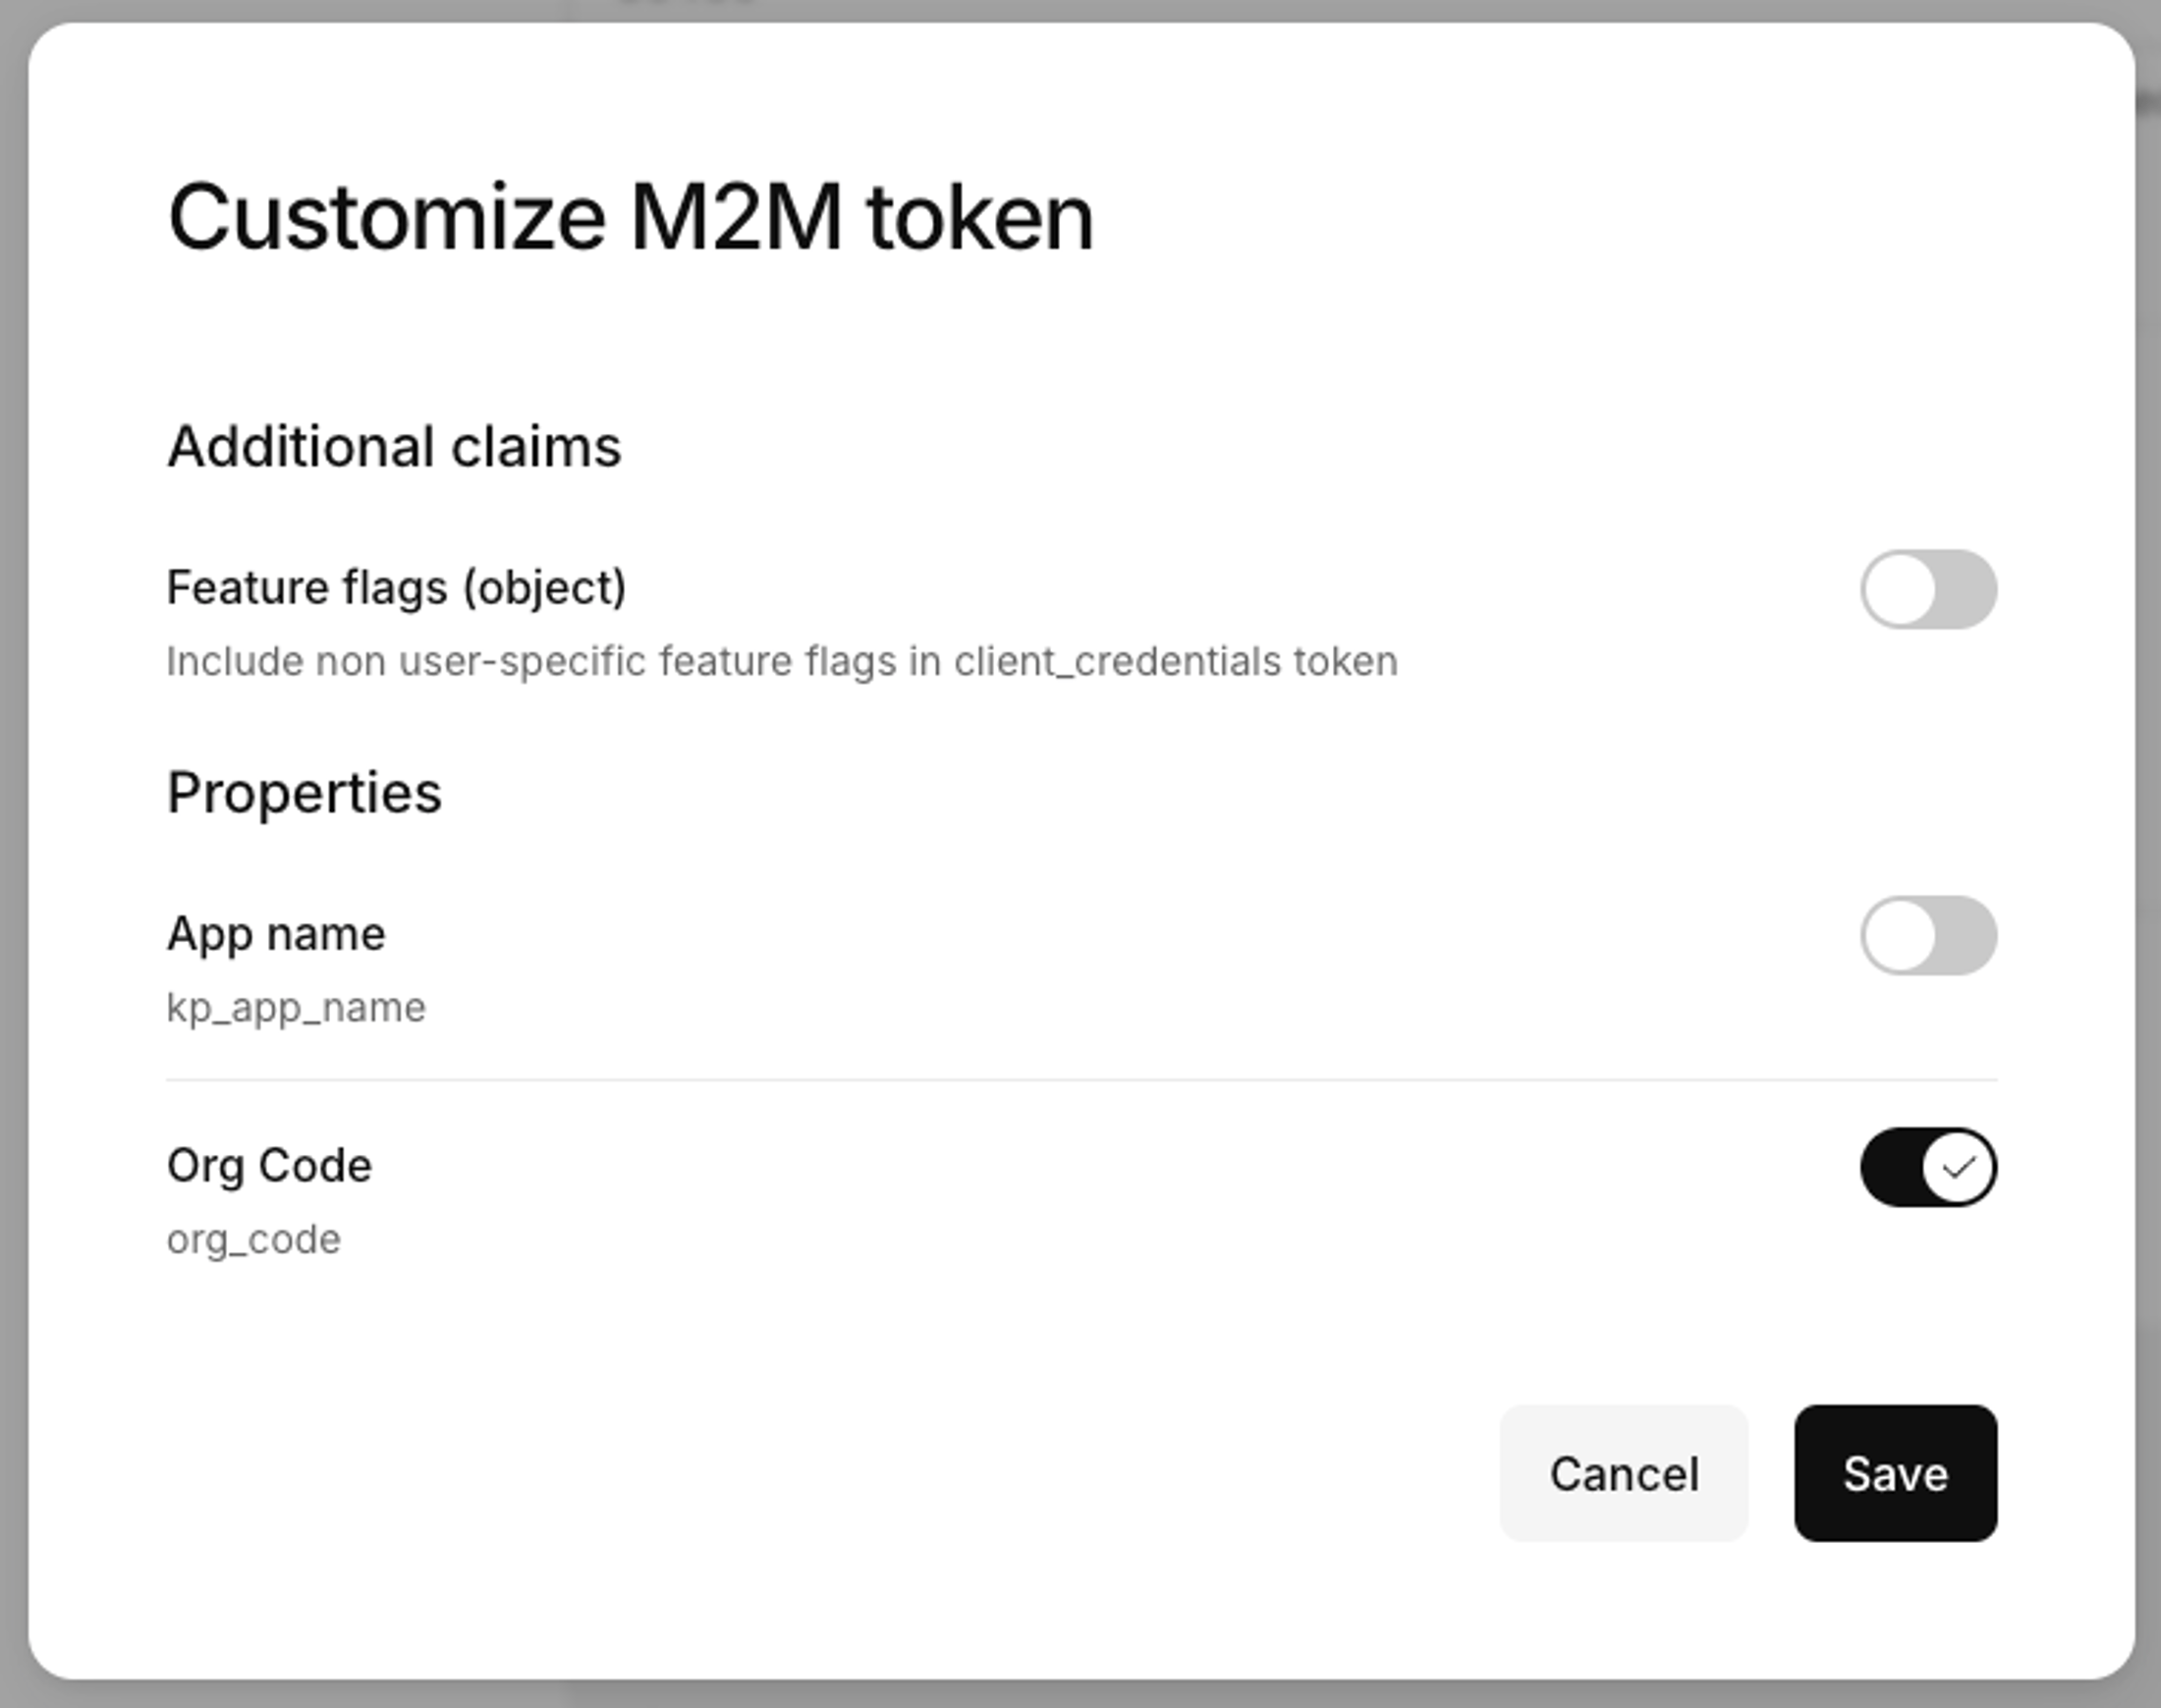Select the App name label
The height and width of the screenshot is (1708, 2161).
(x=276, y=934)
